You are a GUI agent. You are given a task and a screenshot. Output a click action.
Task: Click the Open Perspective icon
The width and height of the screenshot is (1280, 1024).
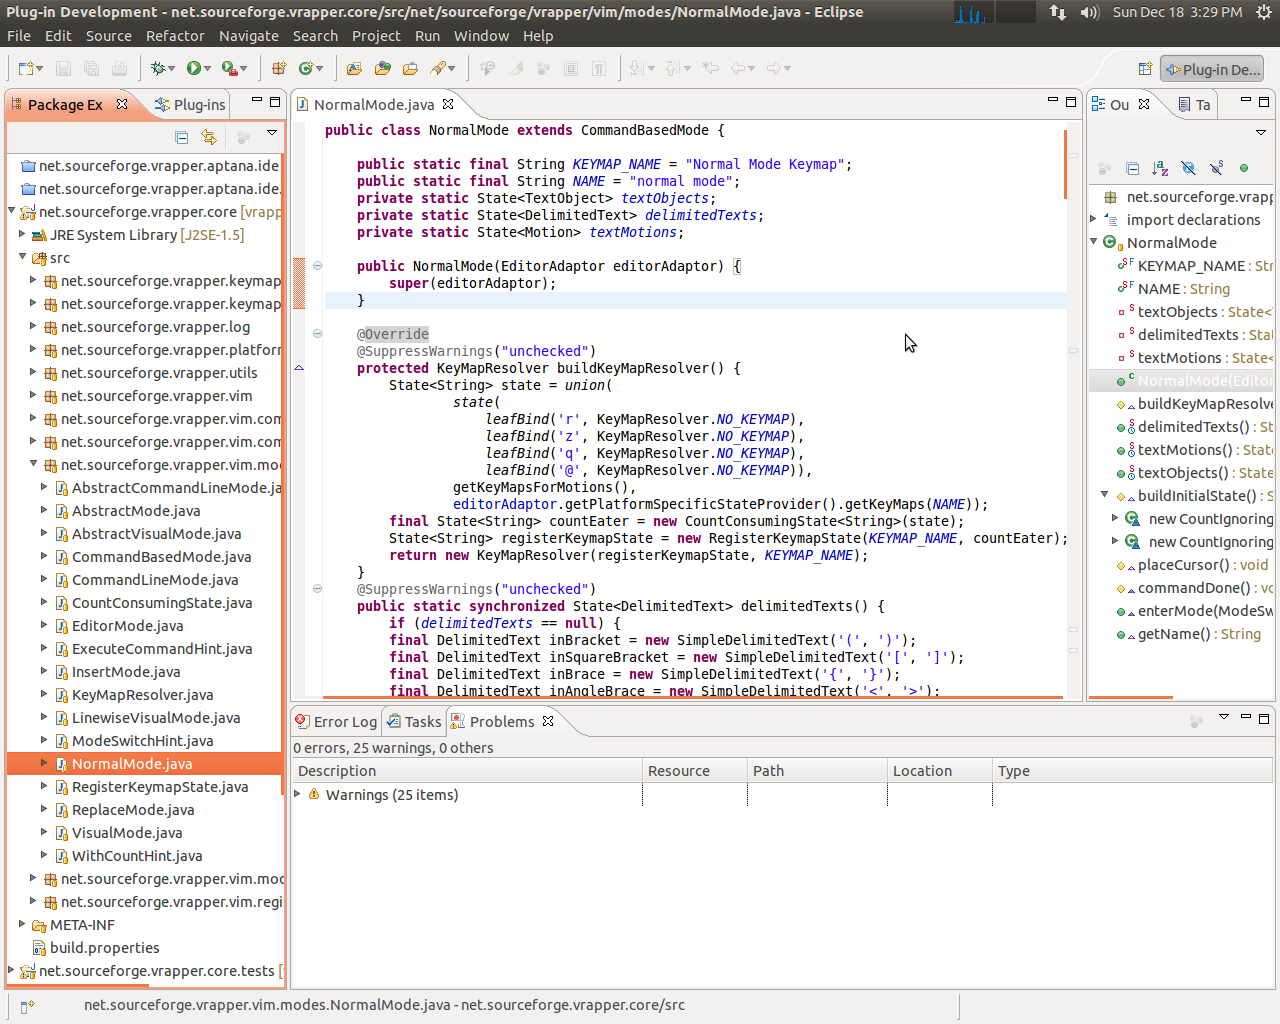1145,69
